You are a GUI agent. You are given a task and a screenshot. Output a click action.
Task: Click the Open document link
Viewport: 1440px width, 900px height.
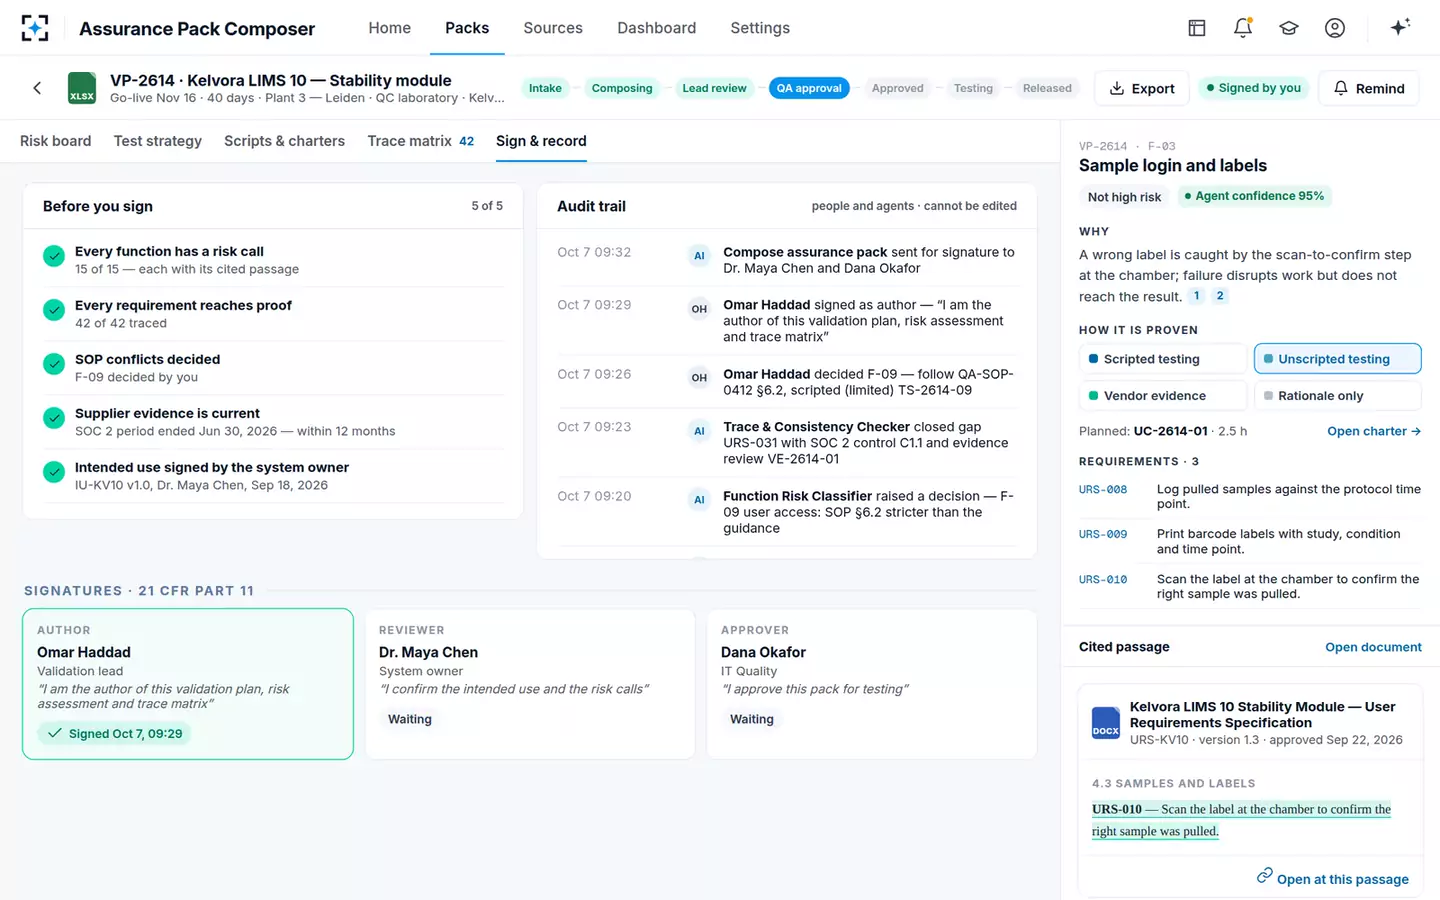point(1373,647)
